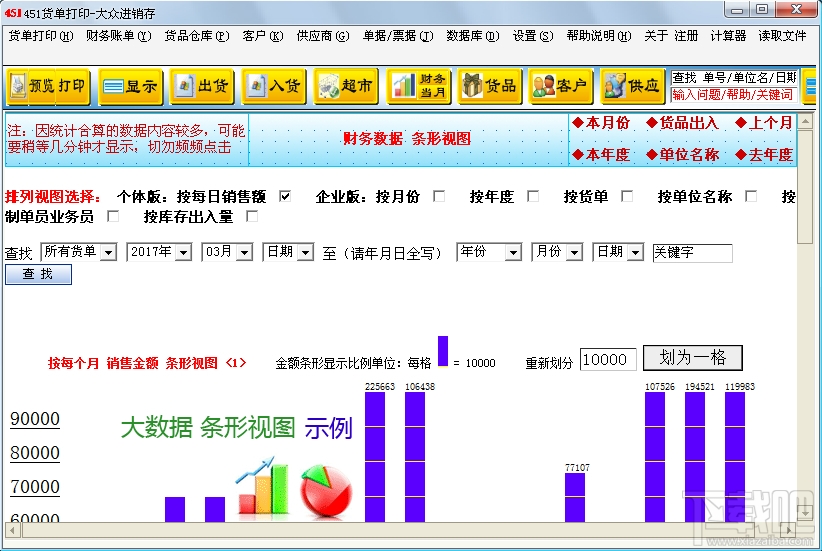The width and height of the screenshot is (822, 551).
Task: Launch the 超市 supermarket icon
Action: point(345,86)
